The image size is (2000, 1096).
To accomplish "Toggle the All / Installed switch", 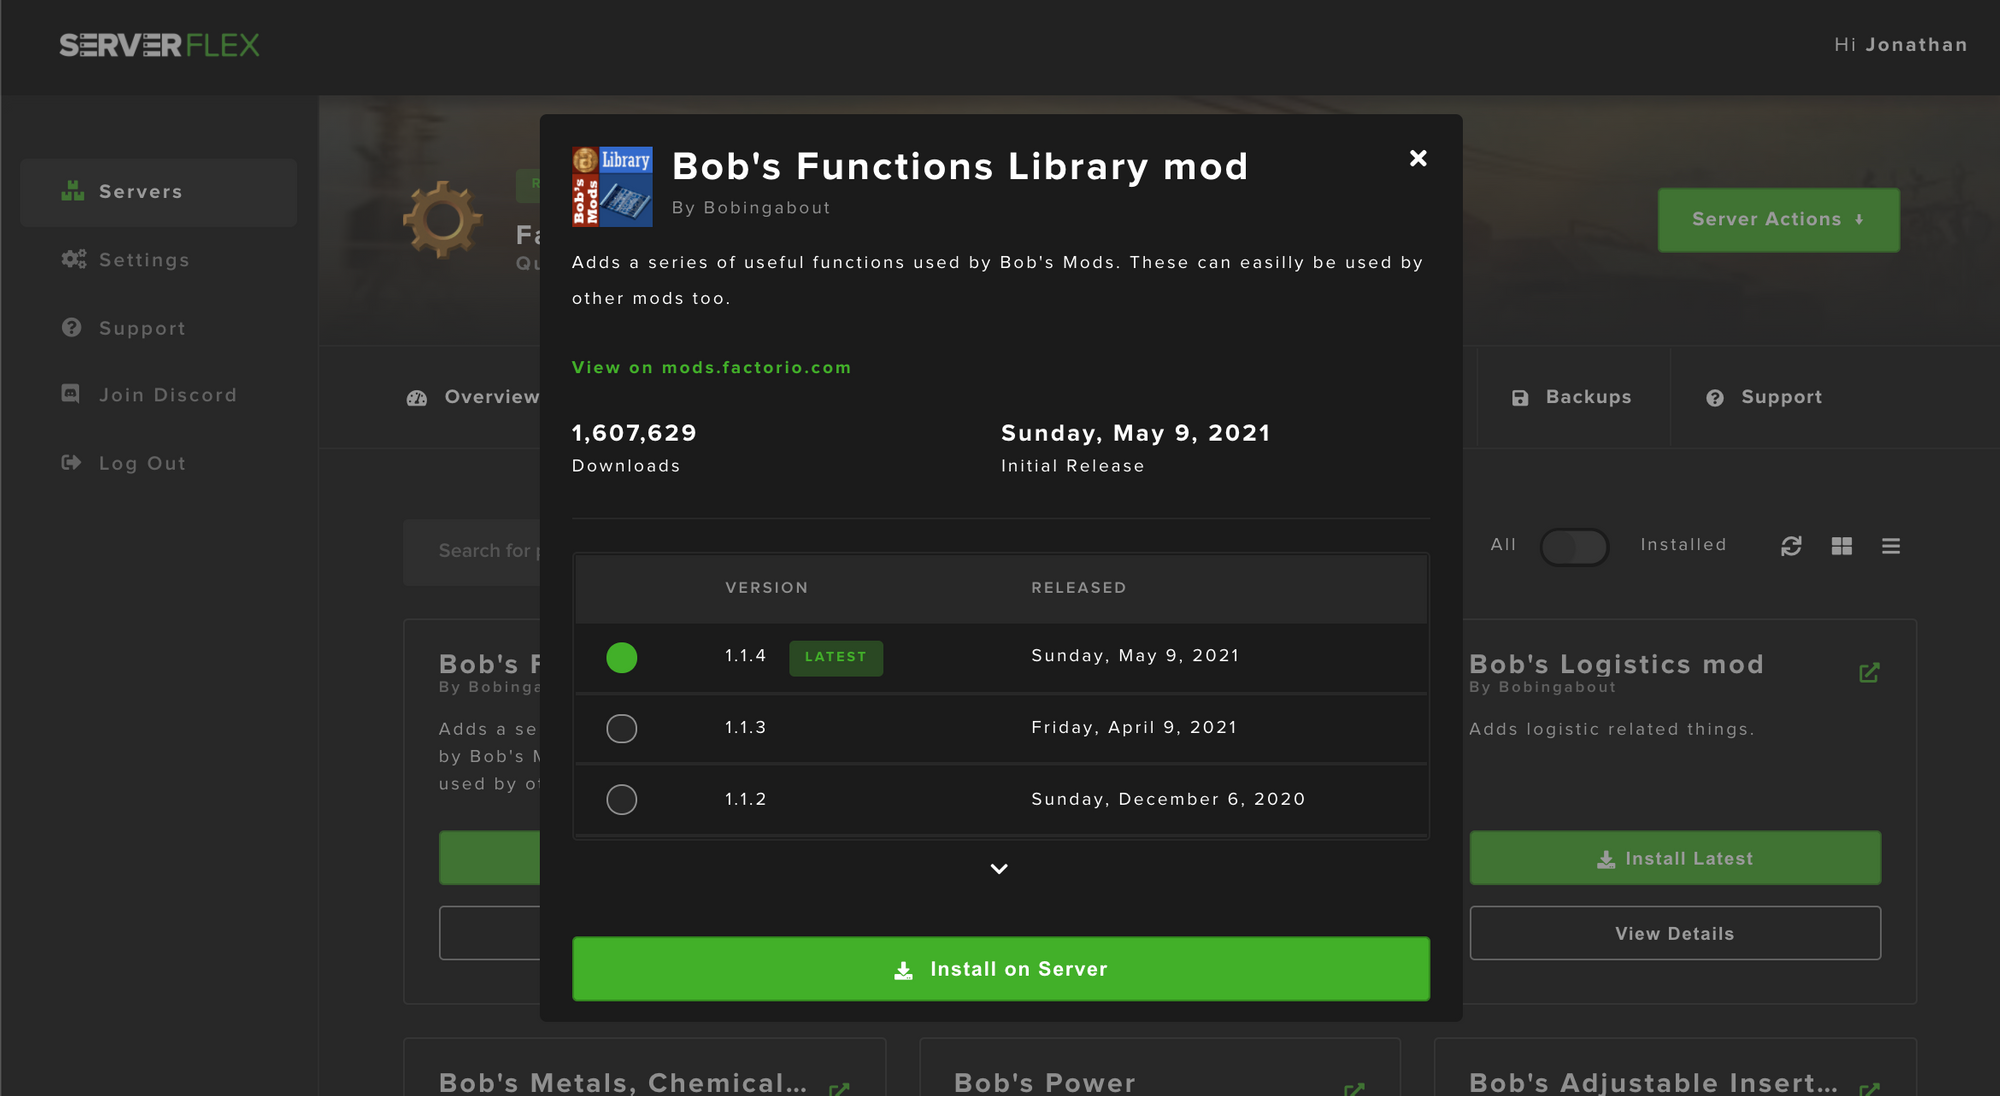I will click(1574, 547).
